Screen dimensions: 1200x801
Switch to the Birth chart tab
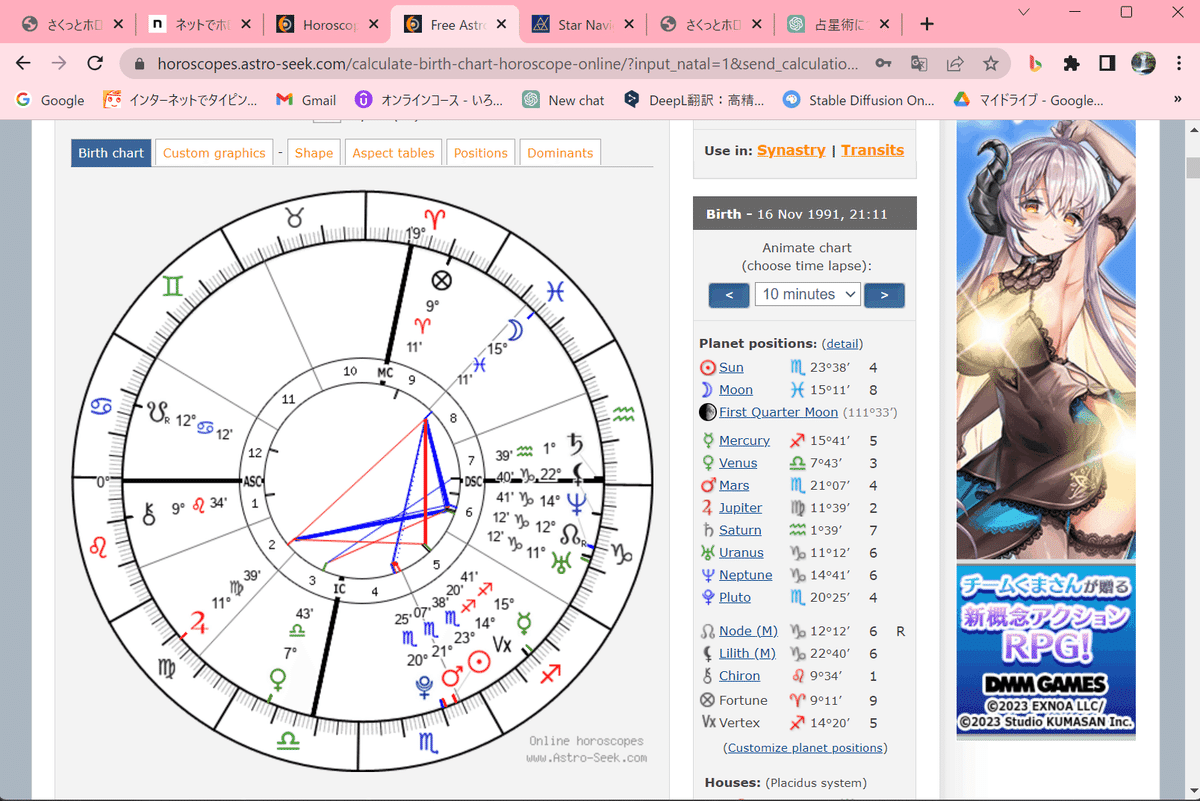click(x=111, y=153)
